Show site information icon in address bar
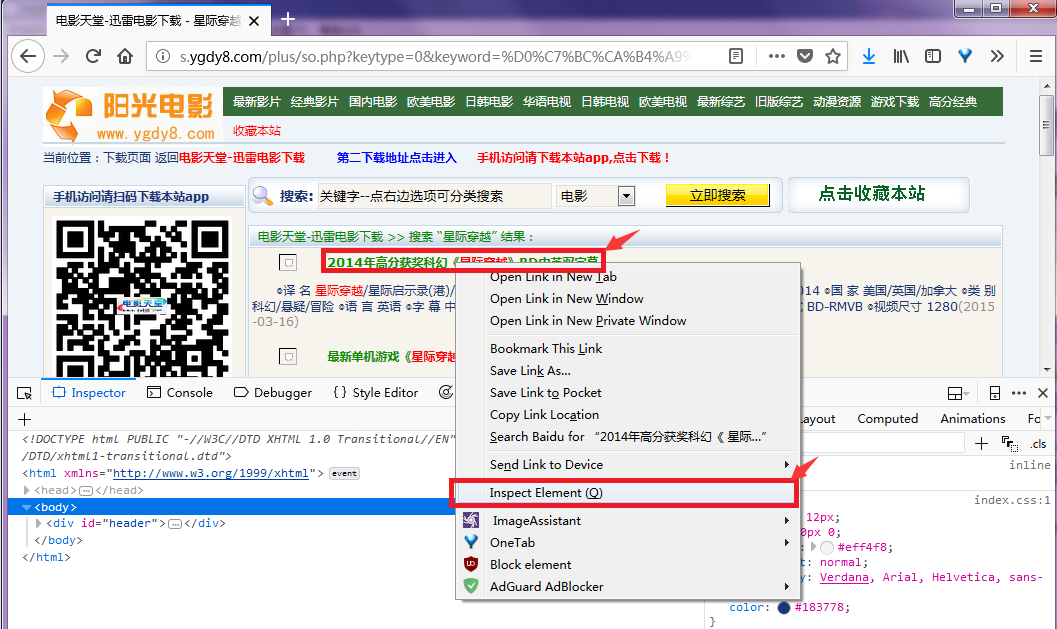This screenshot has height=629, width=1057. [x=162, y=56]
